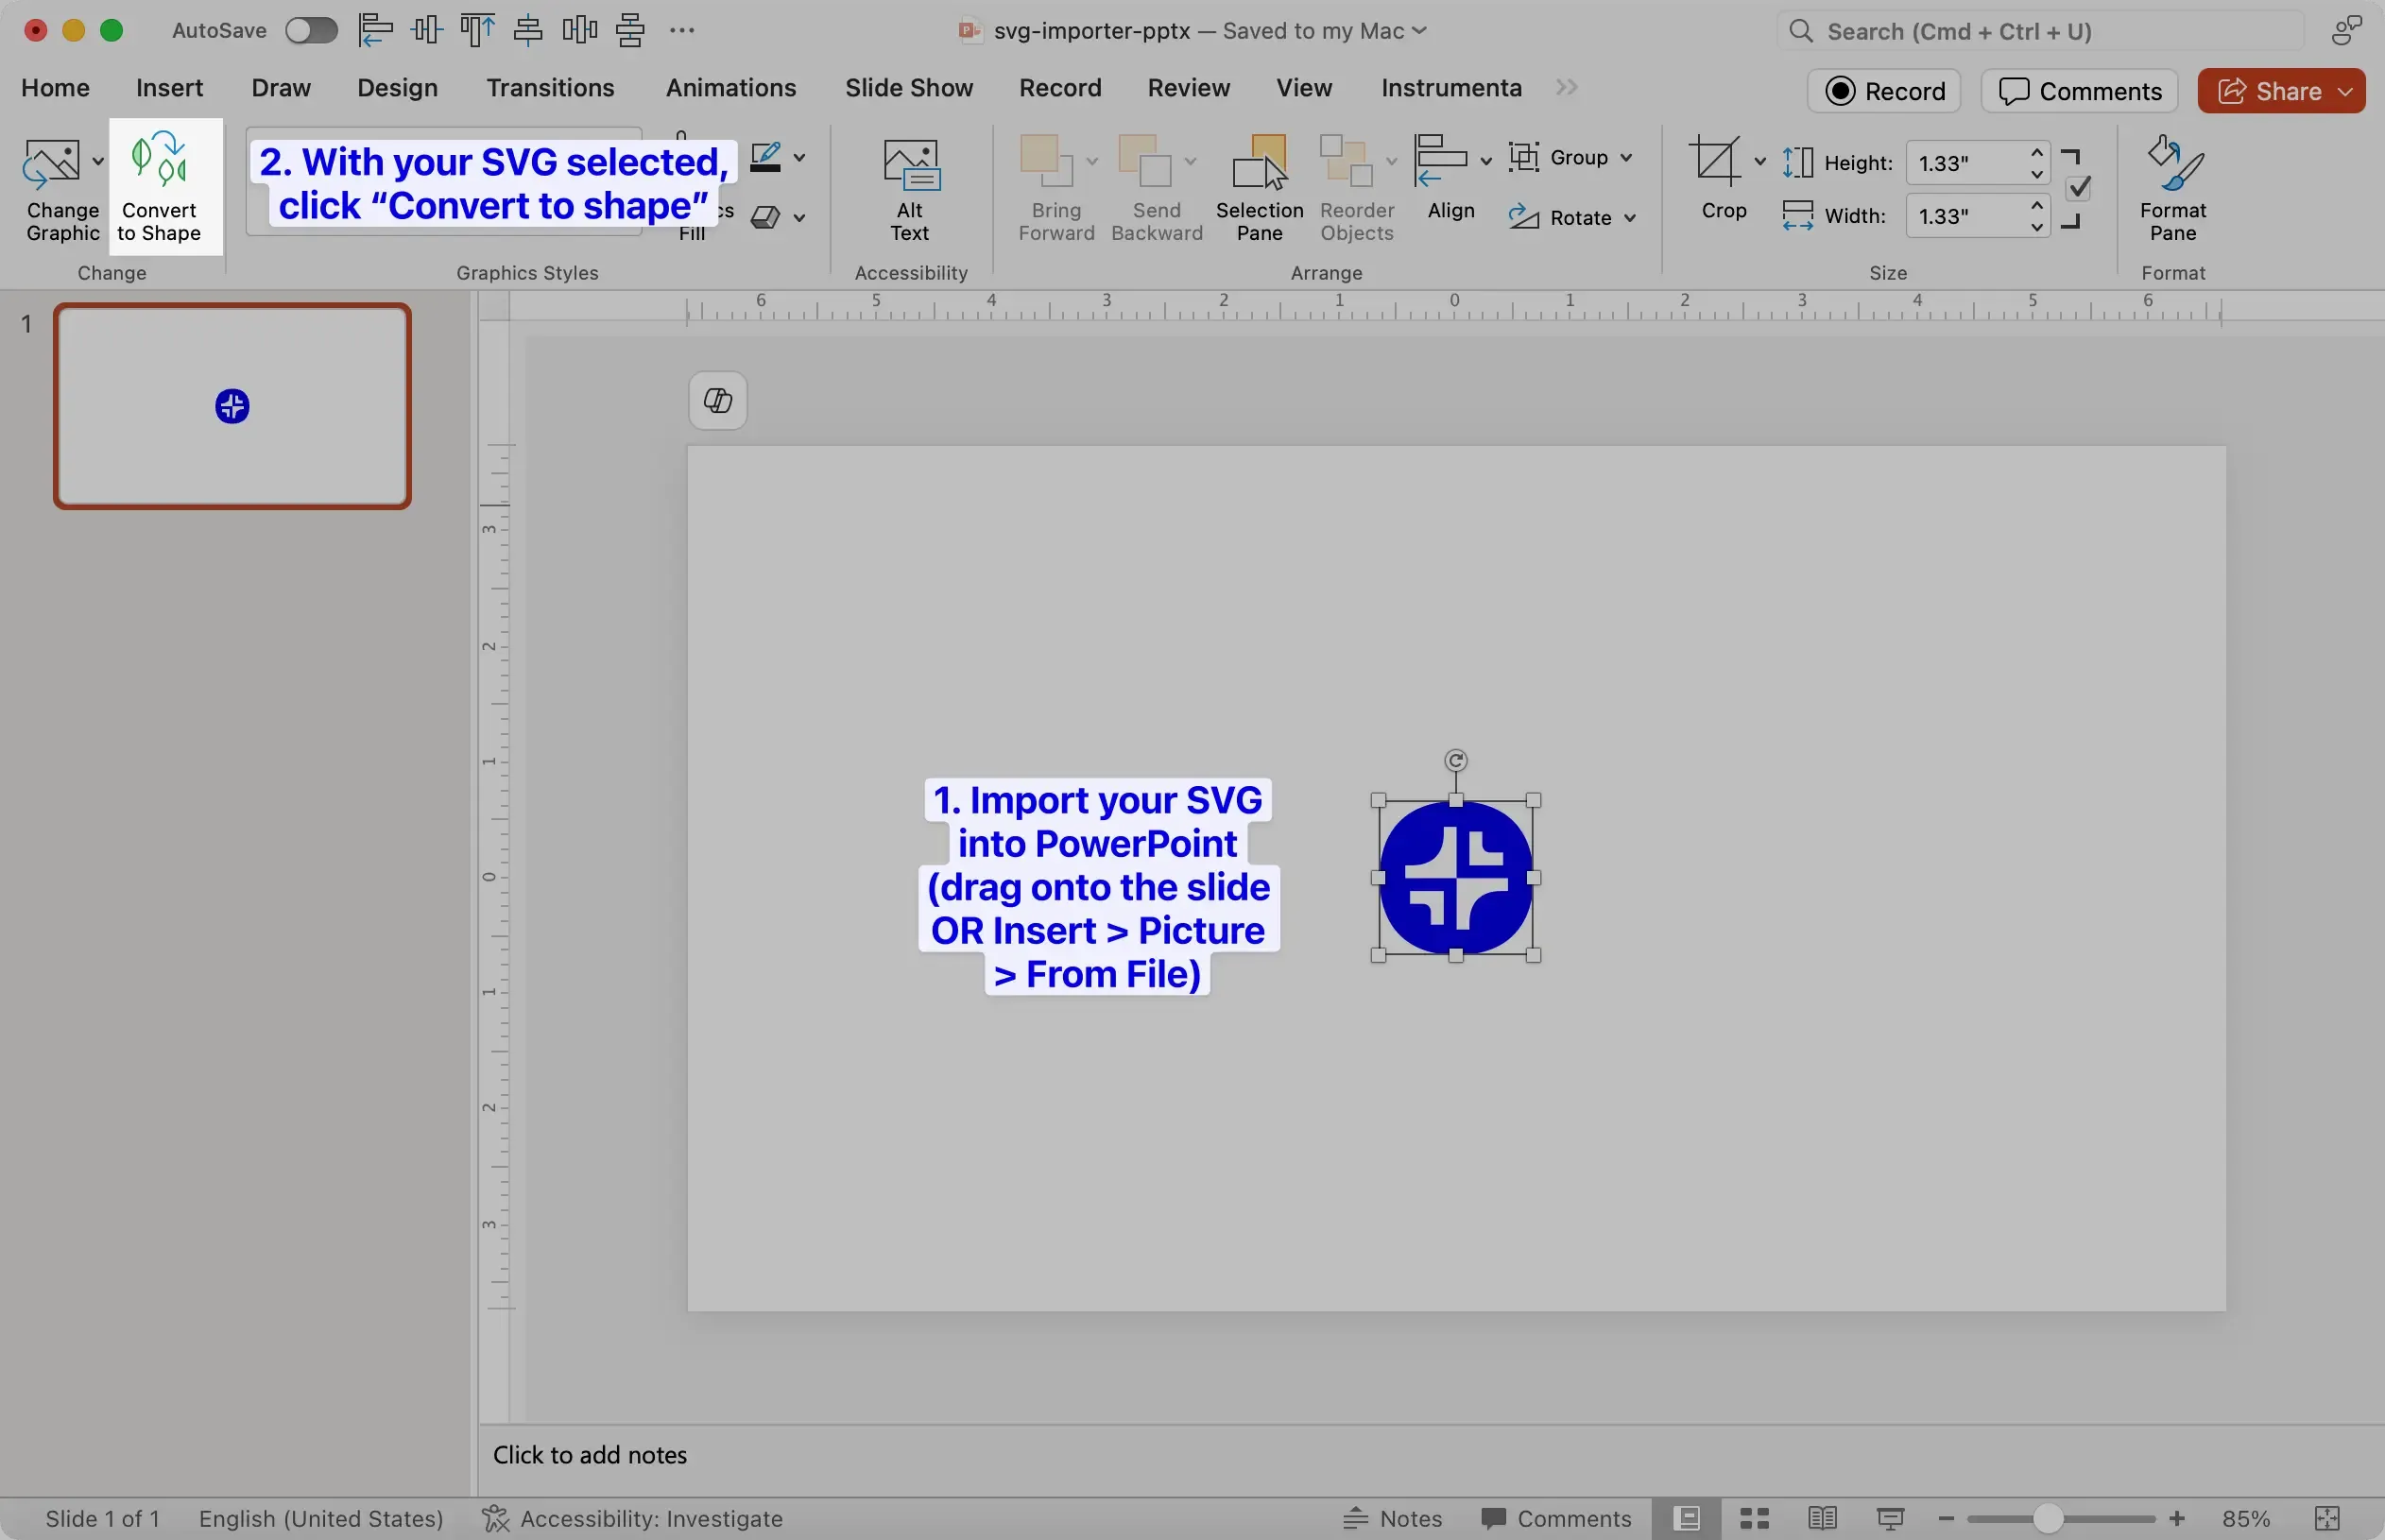Screen dimensions: 2385x1540
Task: Enable AutoSave
Action: (x=312, y=29)
